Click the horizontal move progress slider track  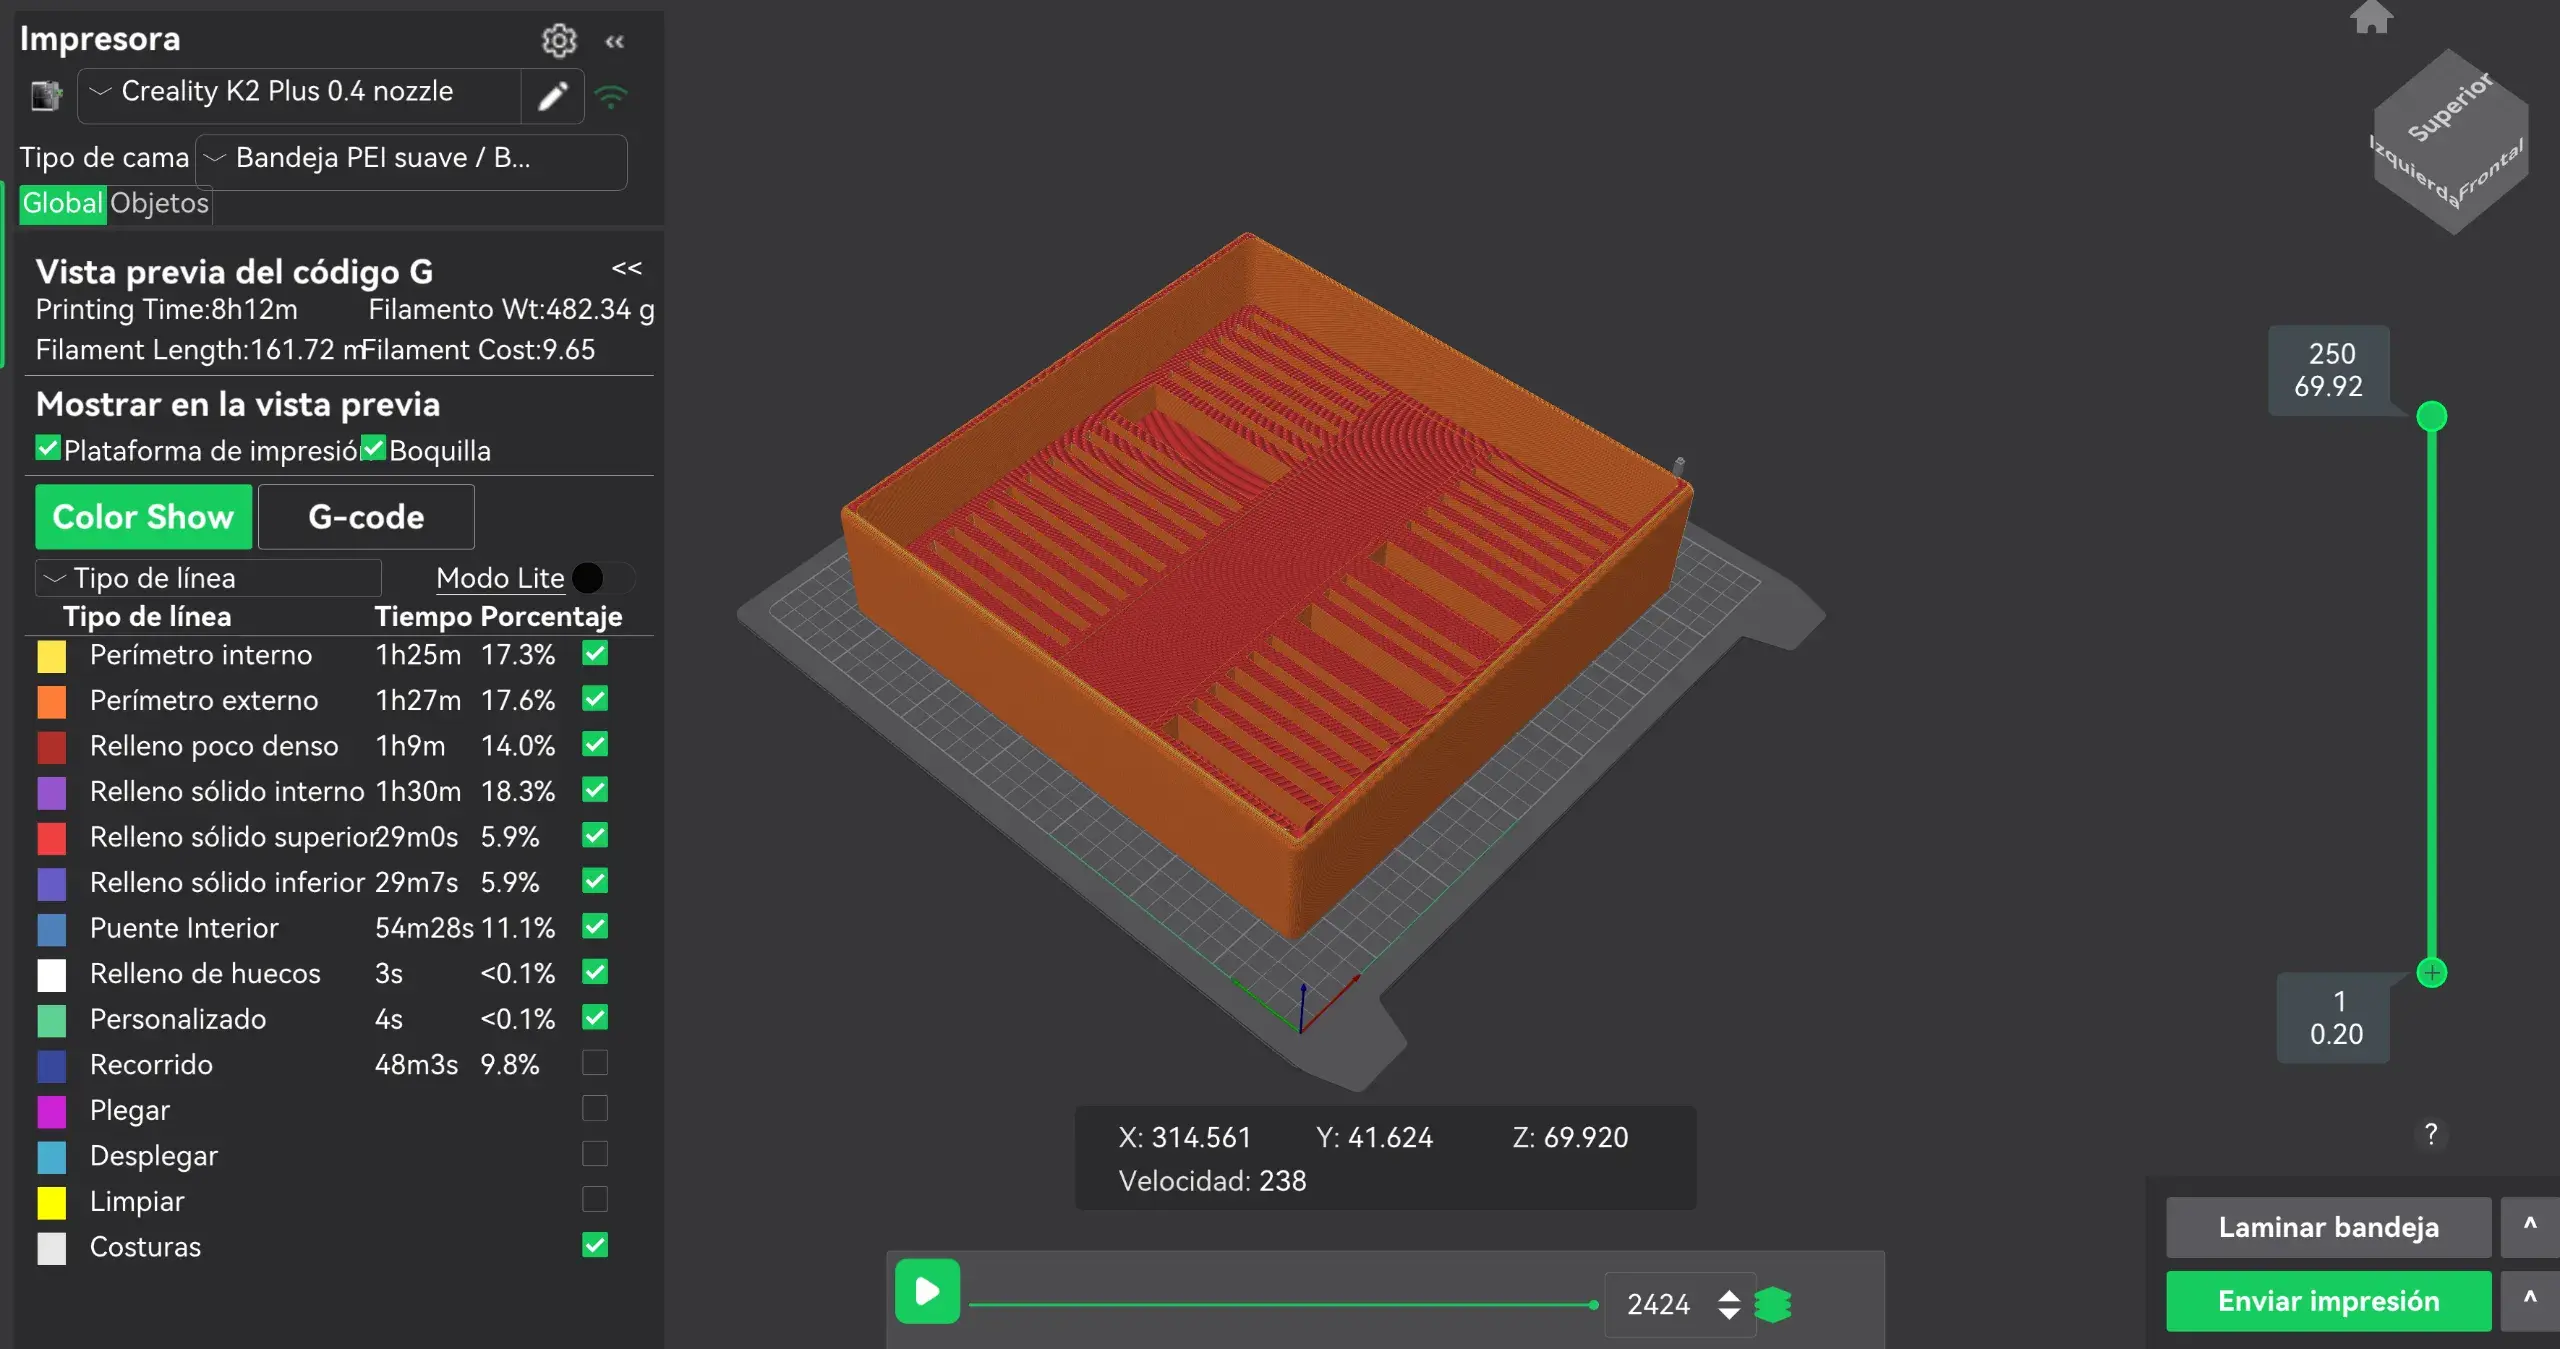pos(1283,1305)
